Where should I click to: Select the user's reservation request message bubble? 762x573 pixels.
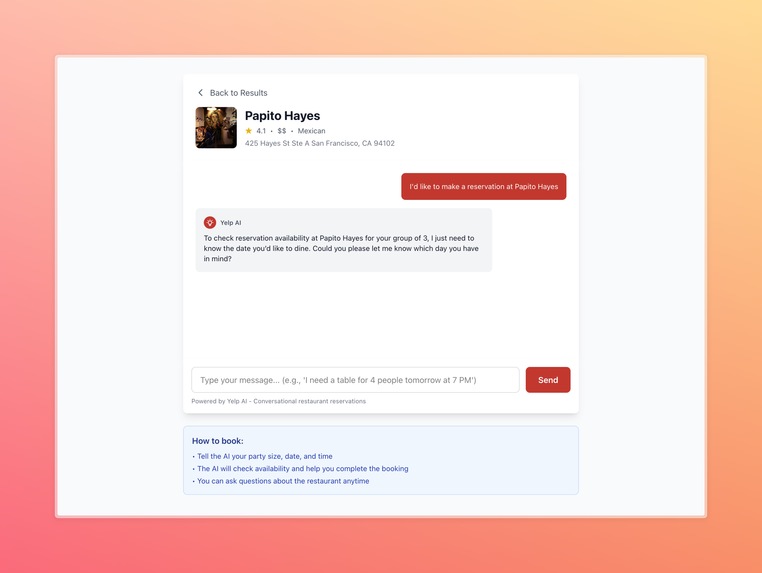(484, 186)
